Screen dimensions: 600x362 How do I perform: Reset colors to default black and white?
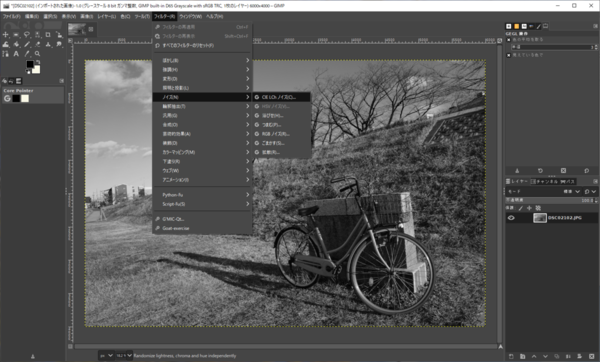coord(28,72)
